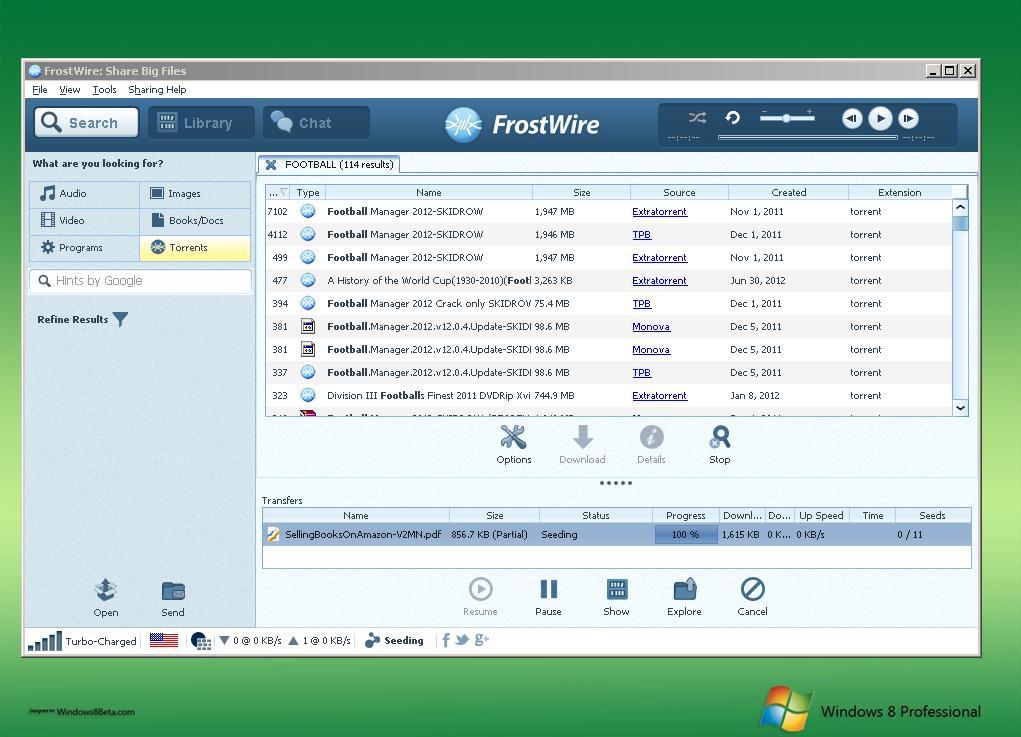This screenshot has width=1021, height=737.
Task: Click the Details info icon
Action: coord(651,438)
